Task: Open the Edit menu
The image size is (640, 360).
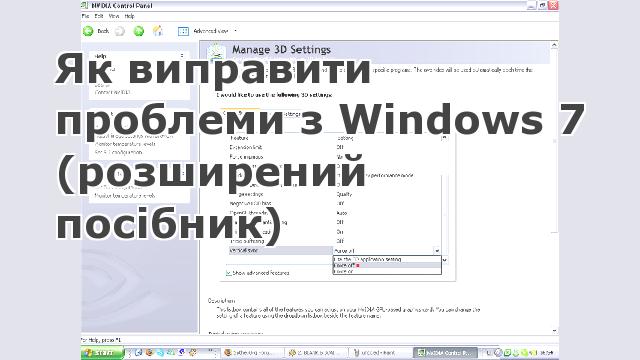Action: (99, 16)
